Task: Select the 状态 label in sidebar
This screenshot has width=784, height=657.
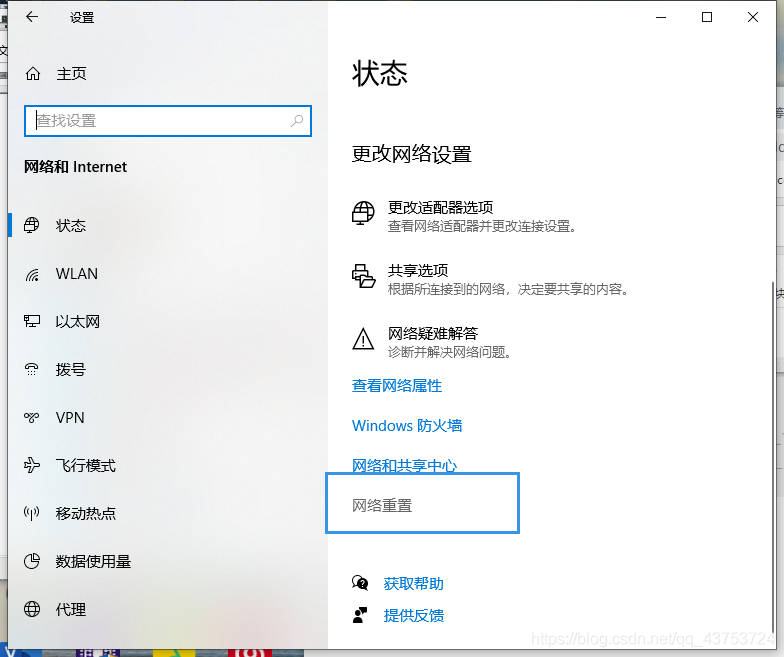Action: coord(71,226)
